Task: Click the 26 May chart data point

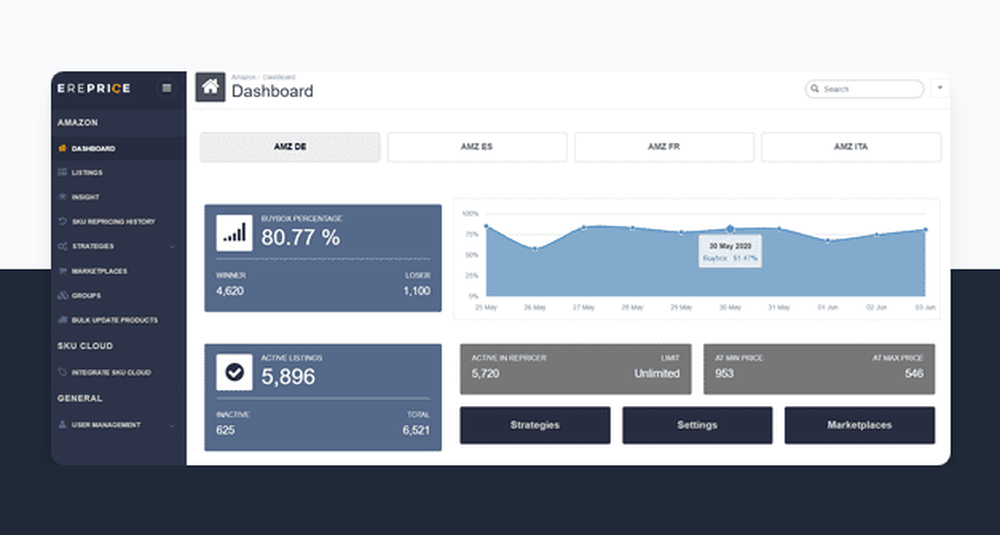Action: click(535, 249)
